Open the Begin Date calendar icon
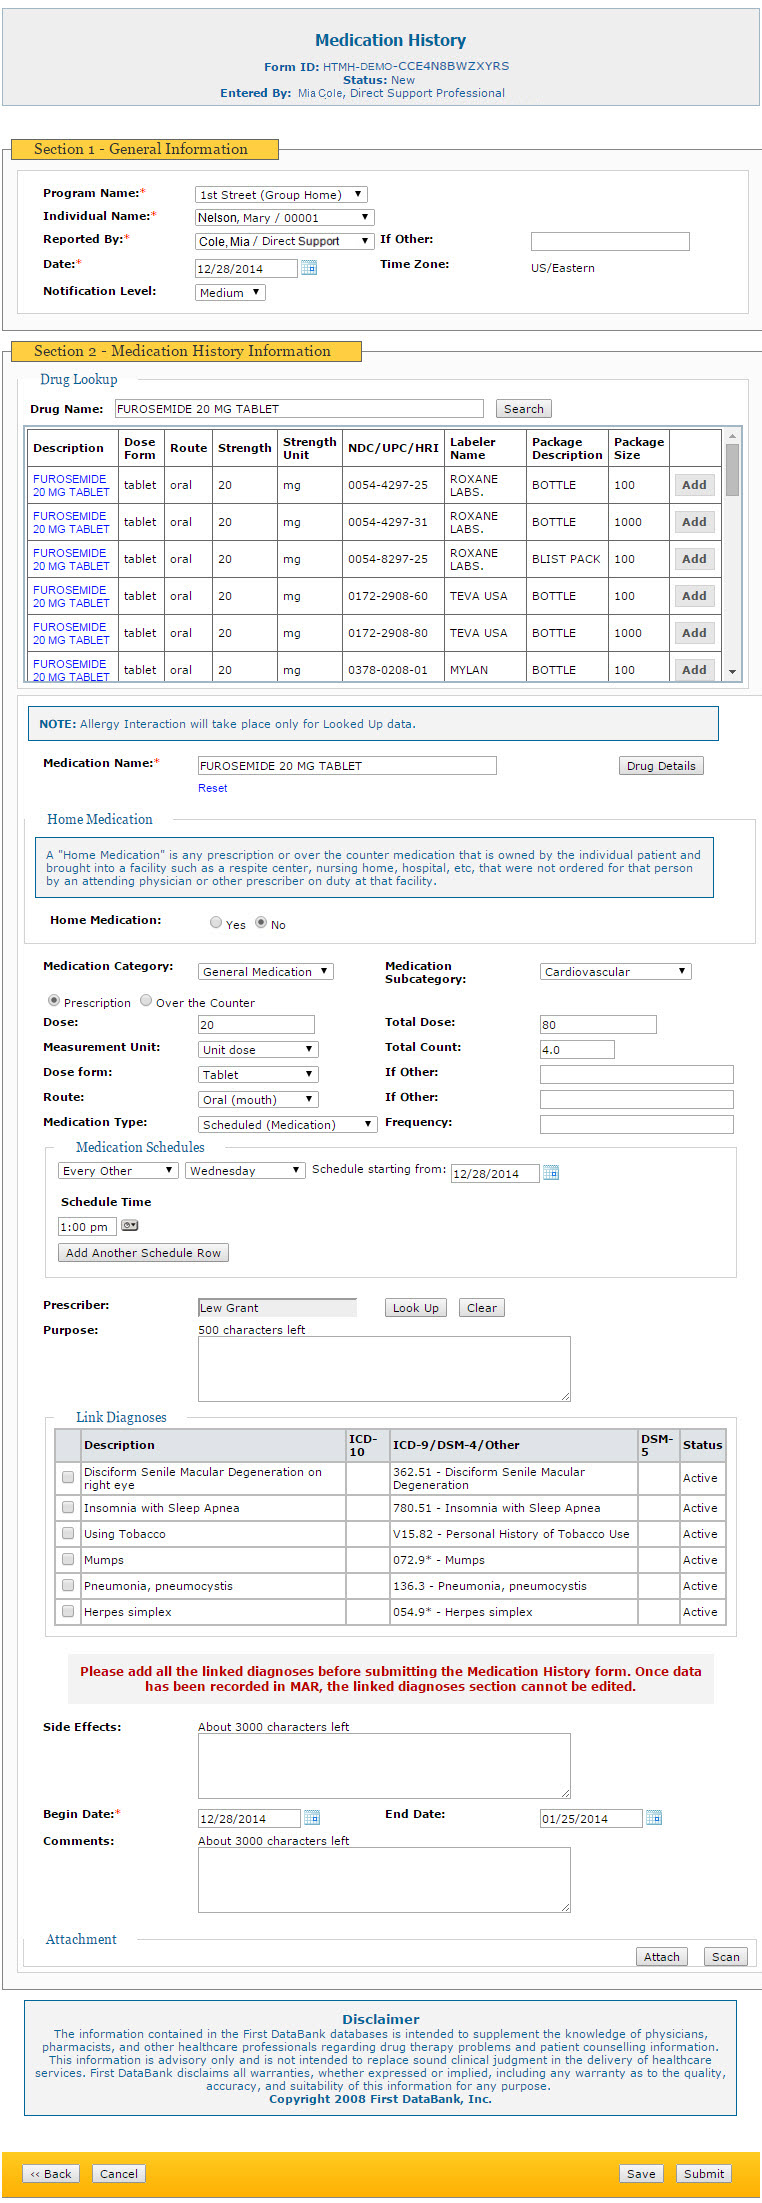762x2203 pixels. [311, 1818]
